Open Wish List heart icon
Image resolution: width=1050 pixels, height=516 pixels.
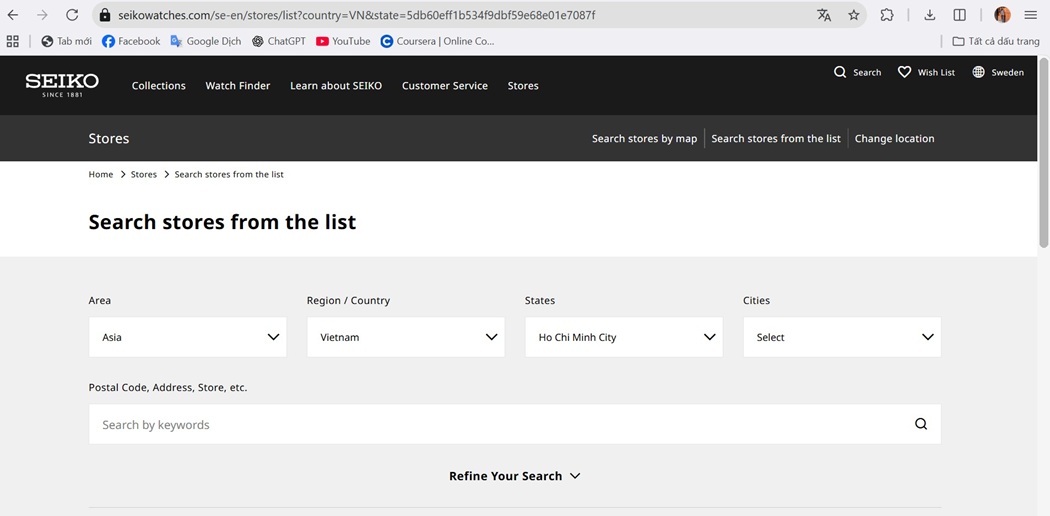coord(905,72)
